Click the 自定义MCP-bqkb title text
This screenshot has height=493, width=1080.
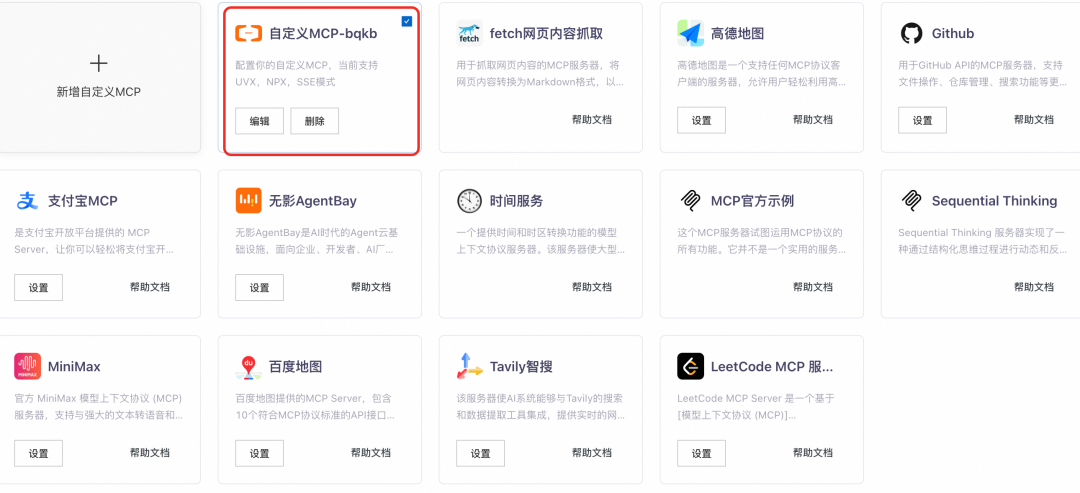323,33
